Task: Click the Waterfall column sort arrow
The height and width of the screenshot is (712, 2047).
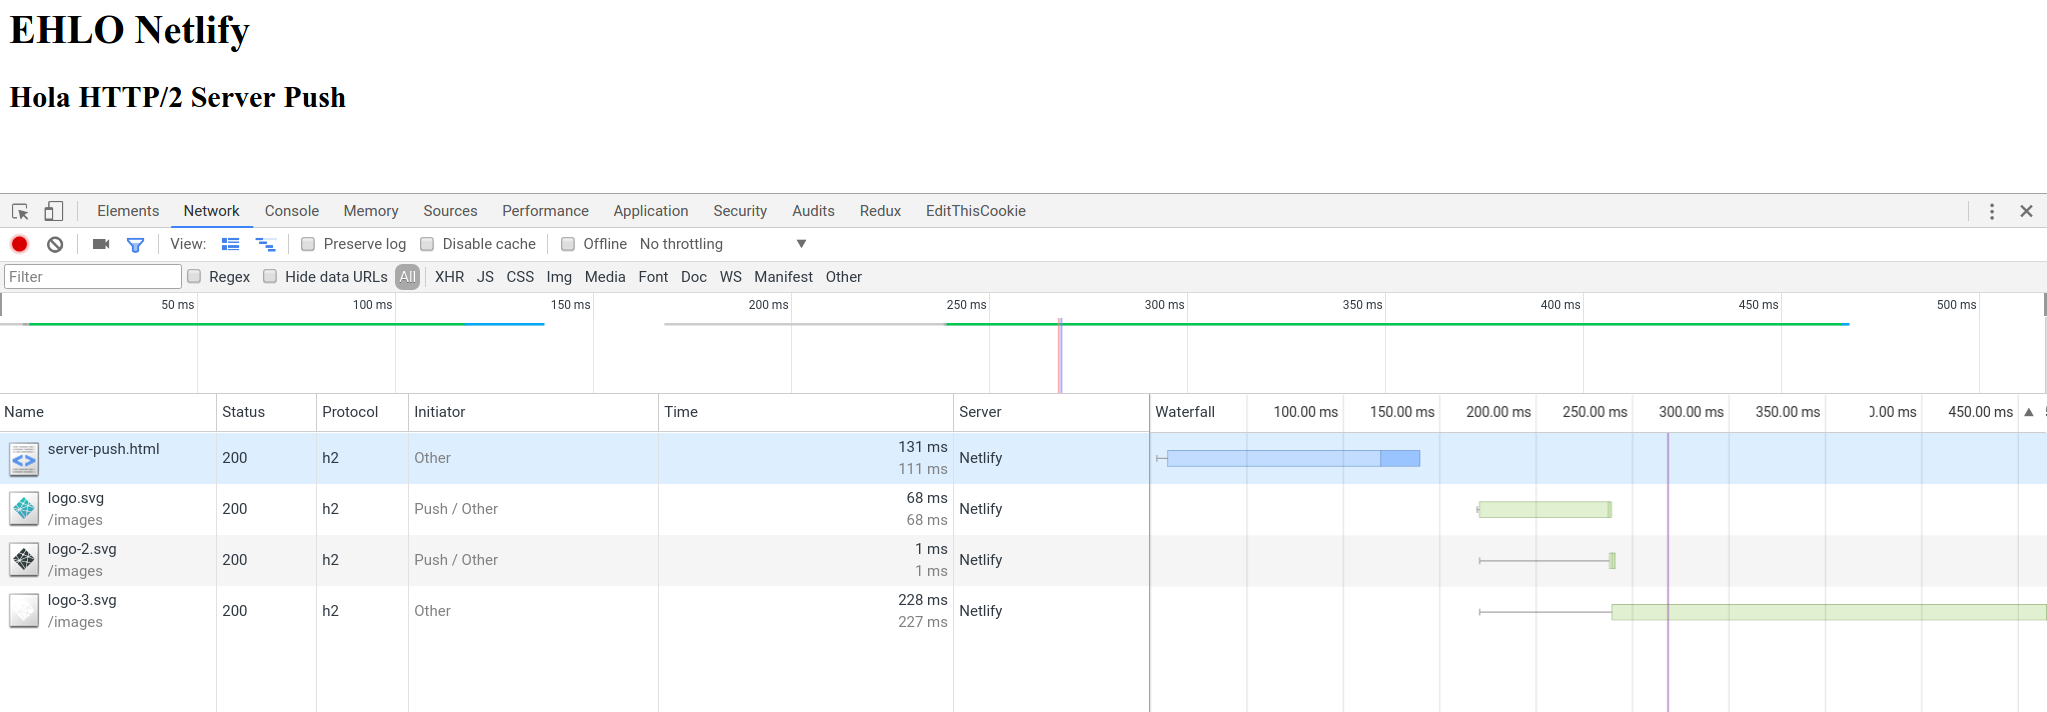Action: (x=2028, y=412)
